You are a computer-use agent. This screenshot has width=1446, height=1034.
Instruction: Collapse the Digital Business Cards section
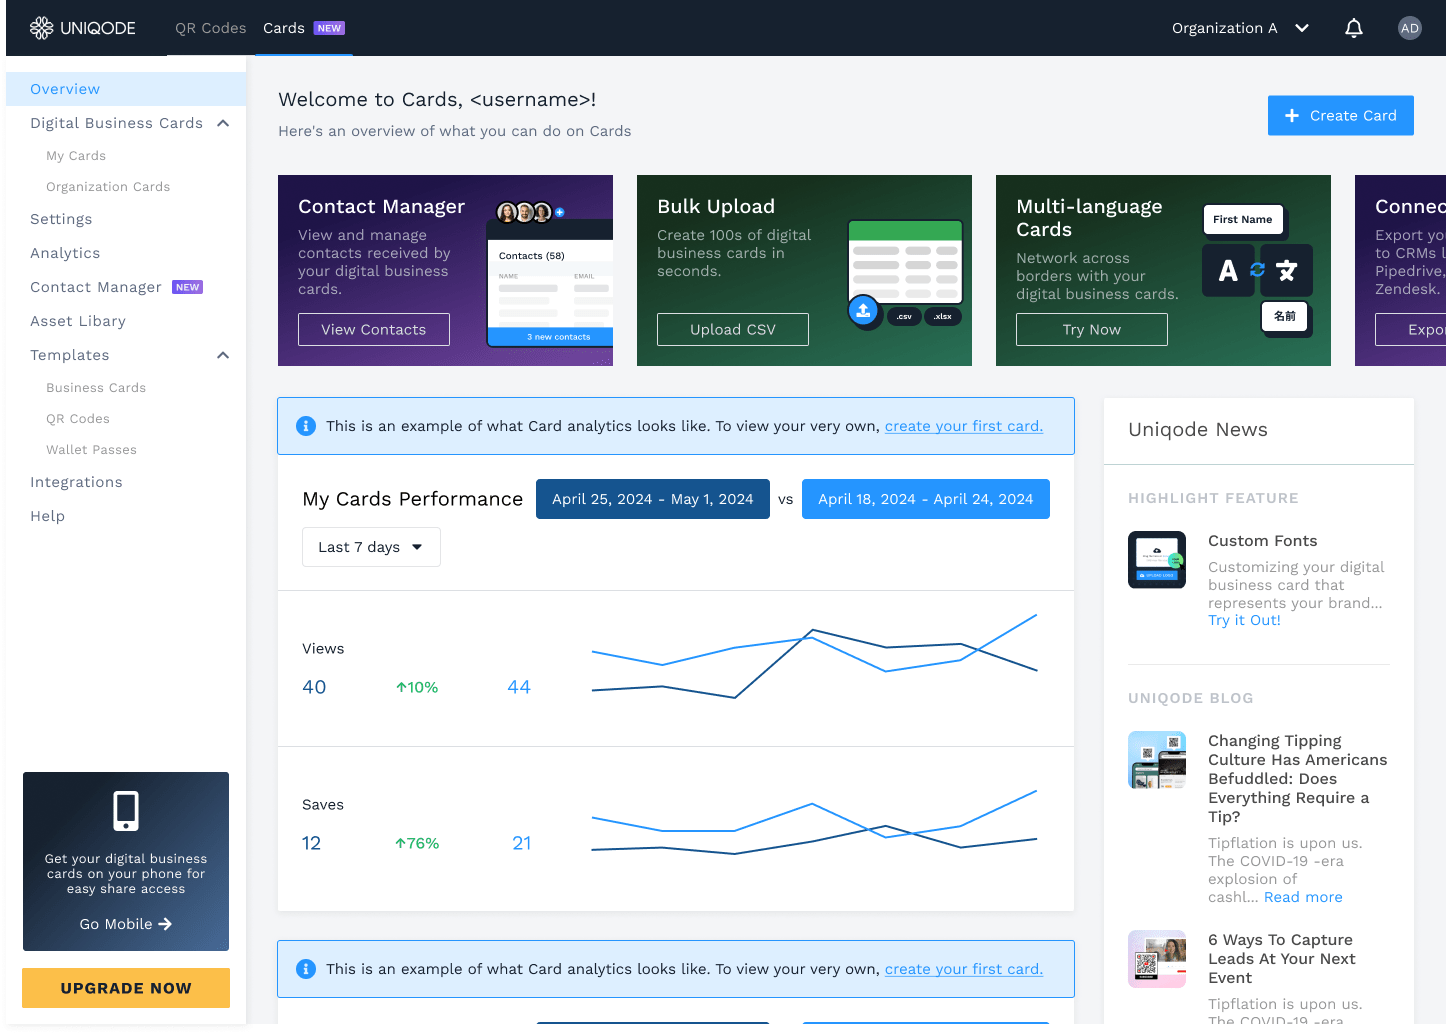click(x=222, y=122)
